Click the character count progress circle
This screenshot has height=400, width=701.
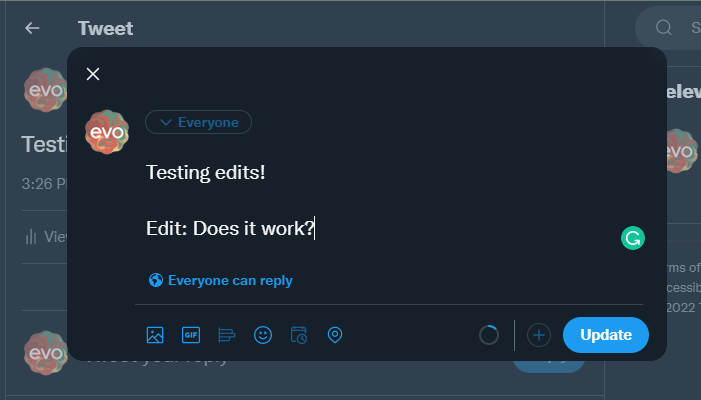coord(489,335)
